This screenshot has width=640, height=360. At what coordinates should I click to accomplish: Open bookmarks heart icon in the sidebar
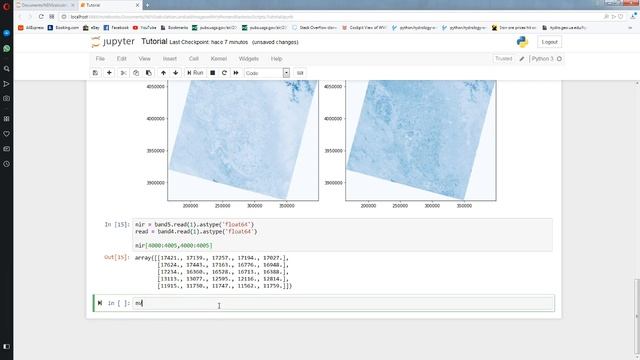pos(7,134)
